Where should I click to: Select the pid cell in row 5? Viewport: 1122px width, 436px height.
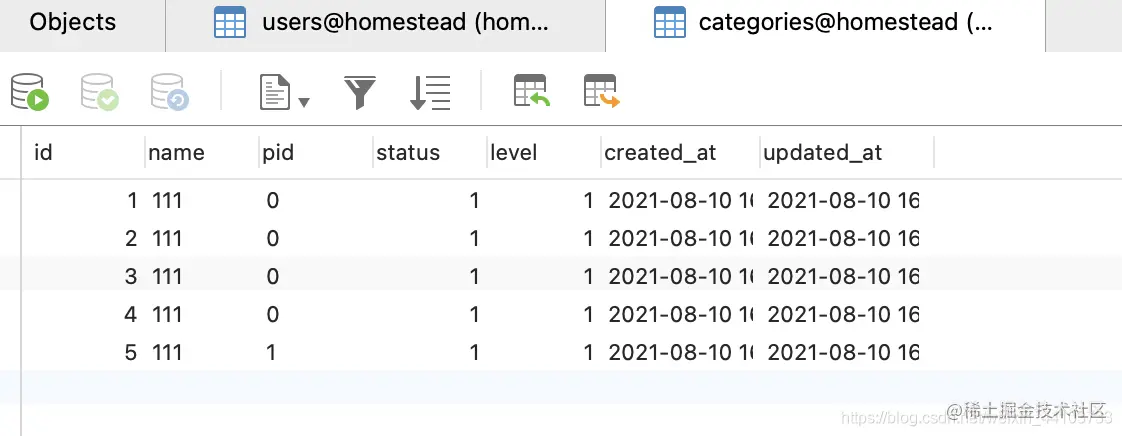[x=316, y=352]
